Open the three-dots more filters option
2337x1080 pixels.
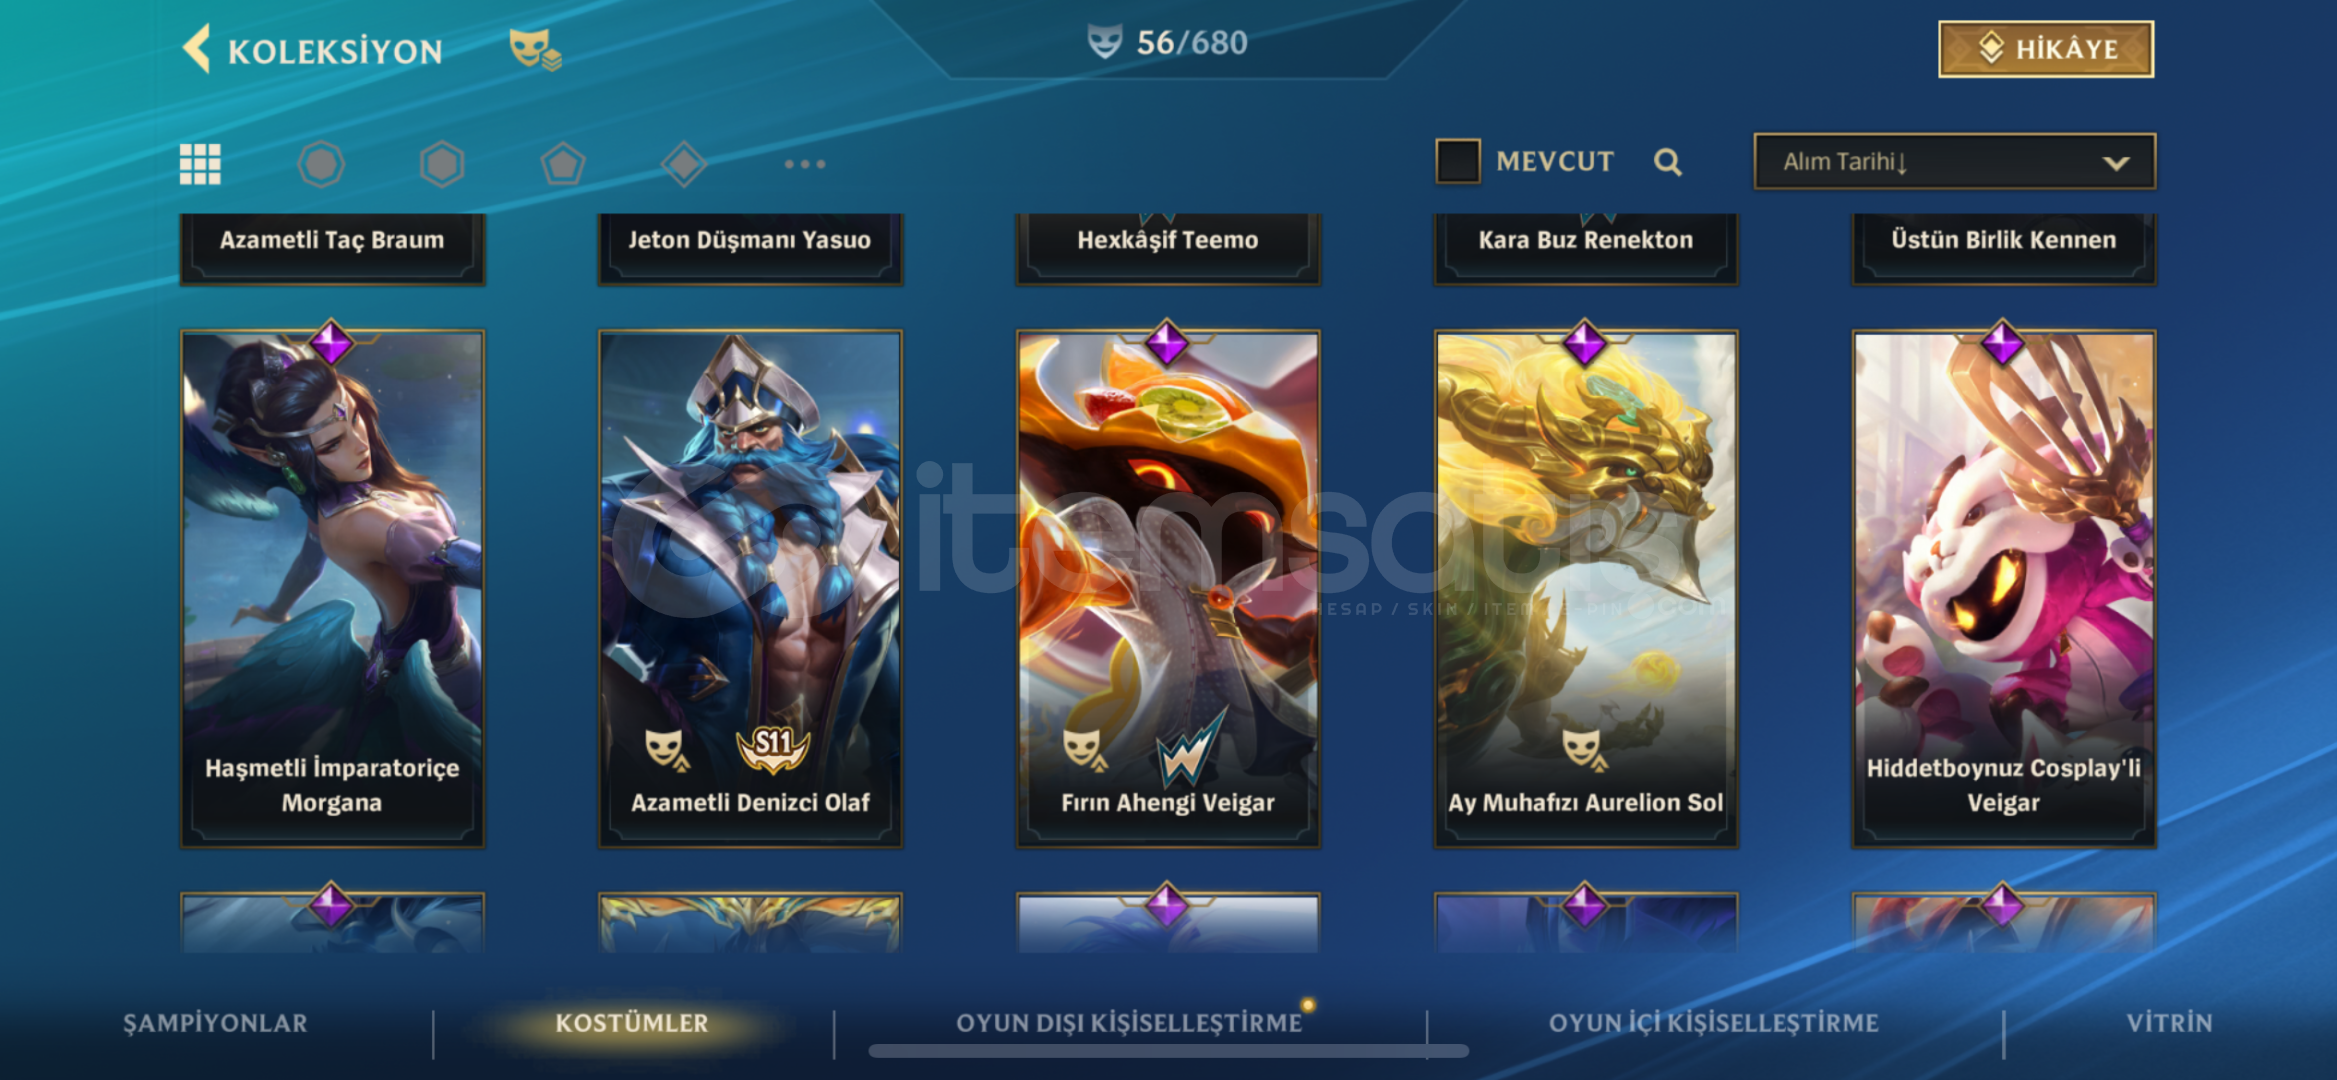(805, 164)
